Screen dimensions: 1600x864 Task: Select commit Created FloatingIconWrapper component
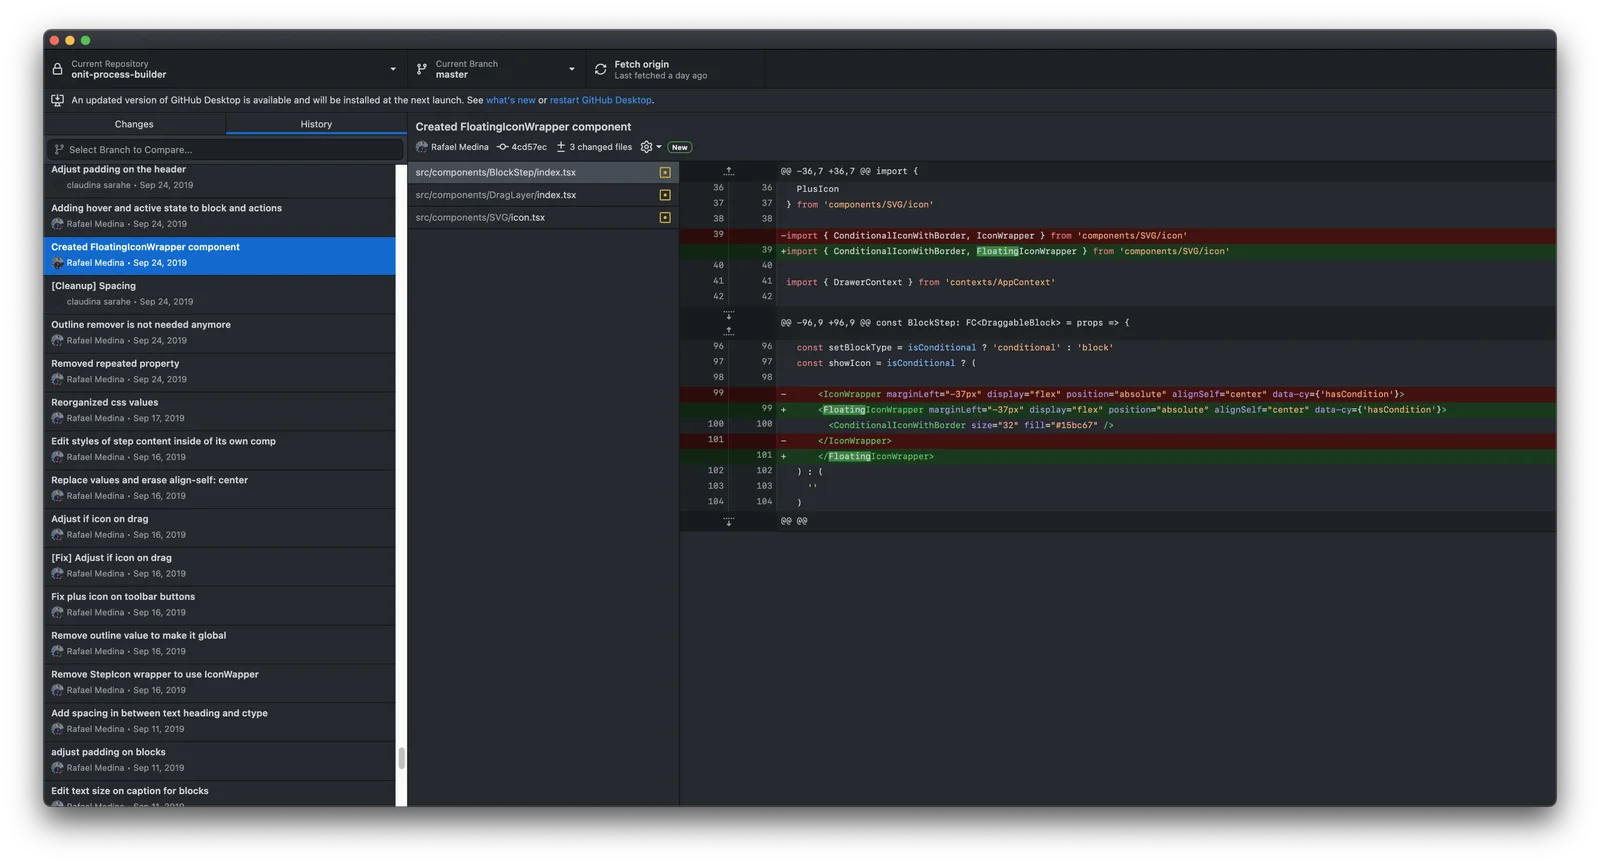point(220,255)
